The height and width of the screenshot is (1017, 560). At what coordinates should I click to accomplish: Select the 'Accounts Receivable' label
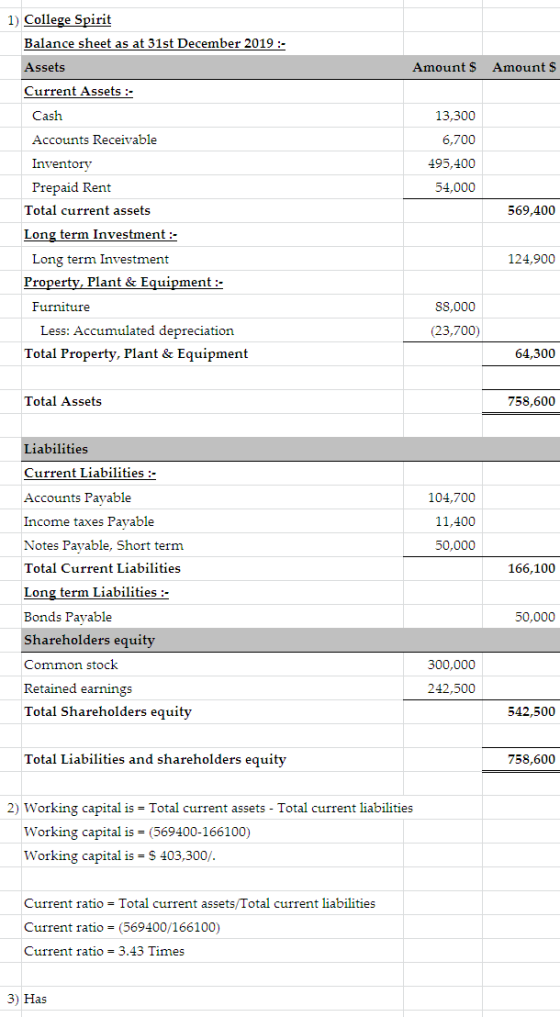pyautogui.click(x=95, y=140)
